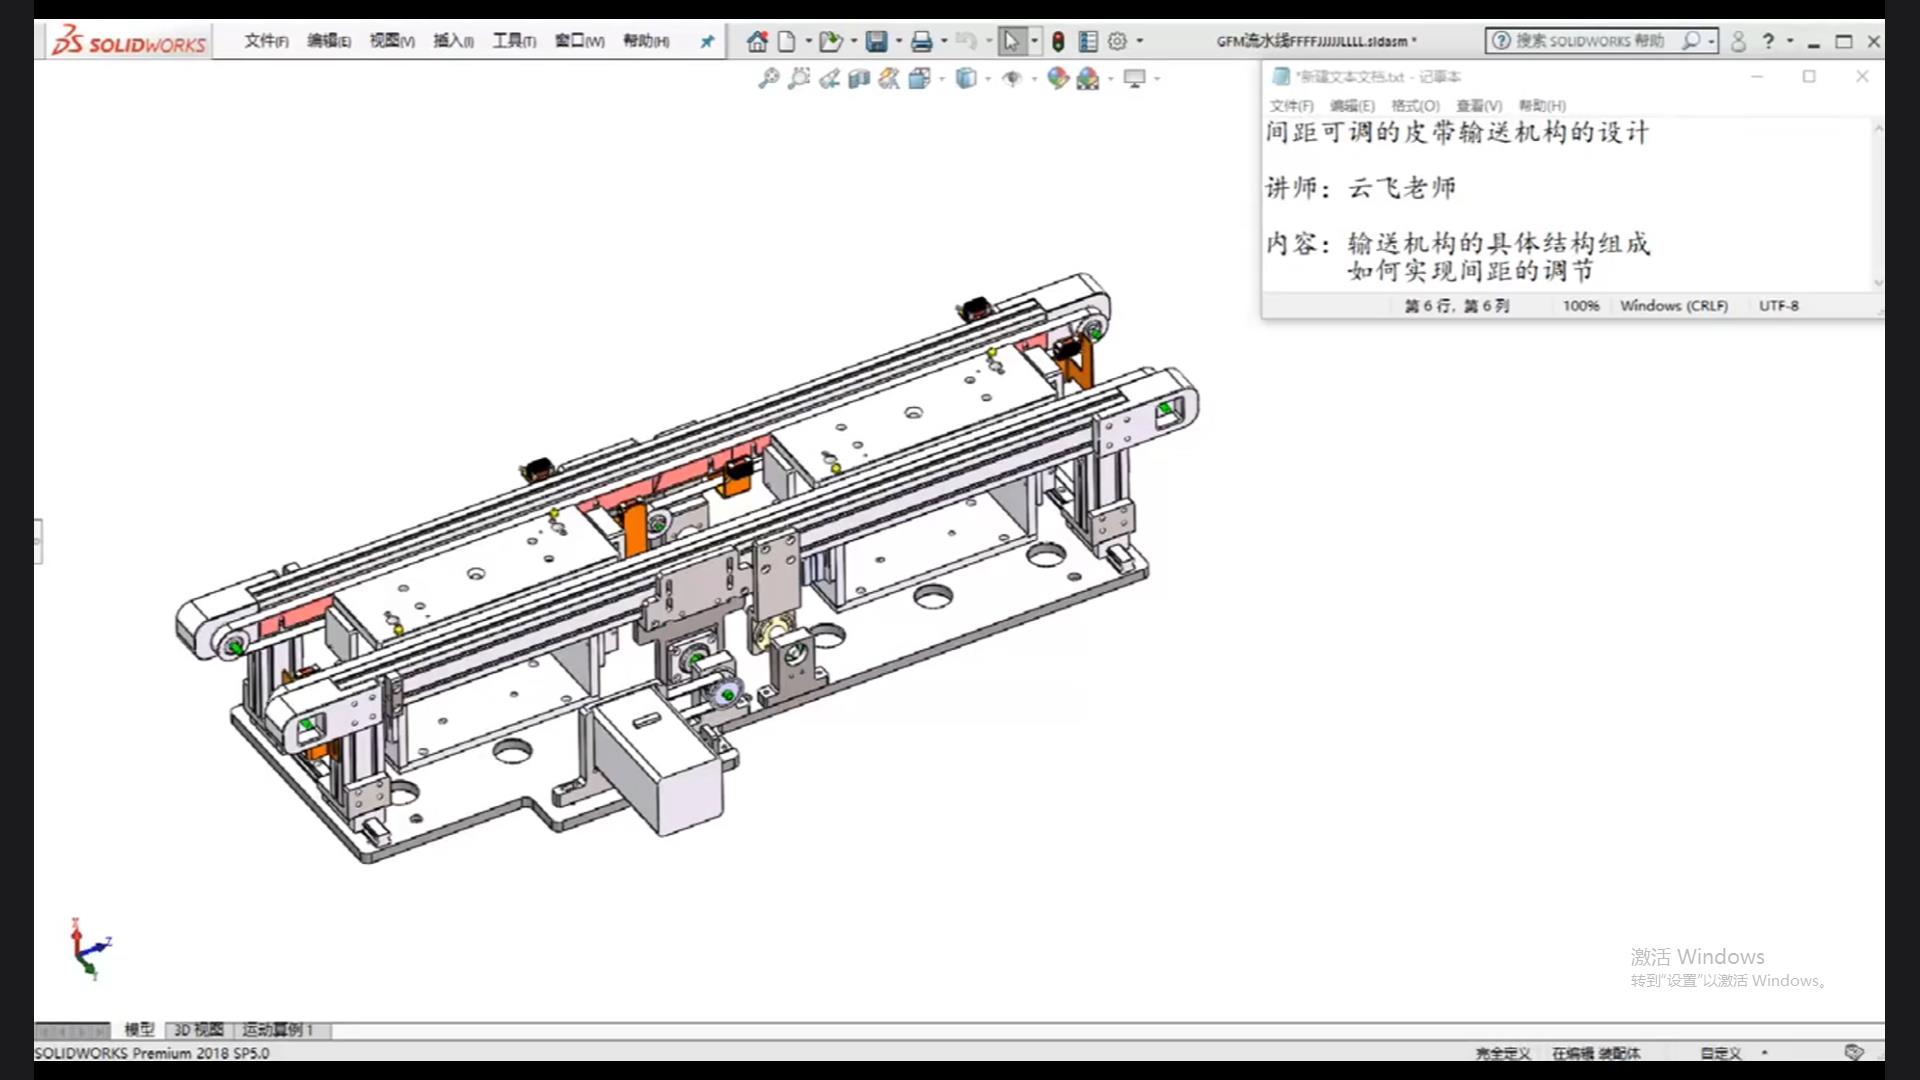The image size is (1920, 1080).
Task: Click the Apply Scene icon
Action: coord(1088,78)
